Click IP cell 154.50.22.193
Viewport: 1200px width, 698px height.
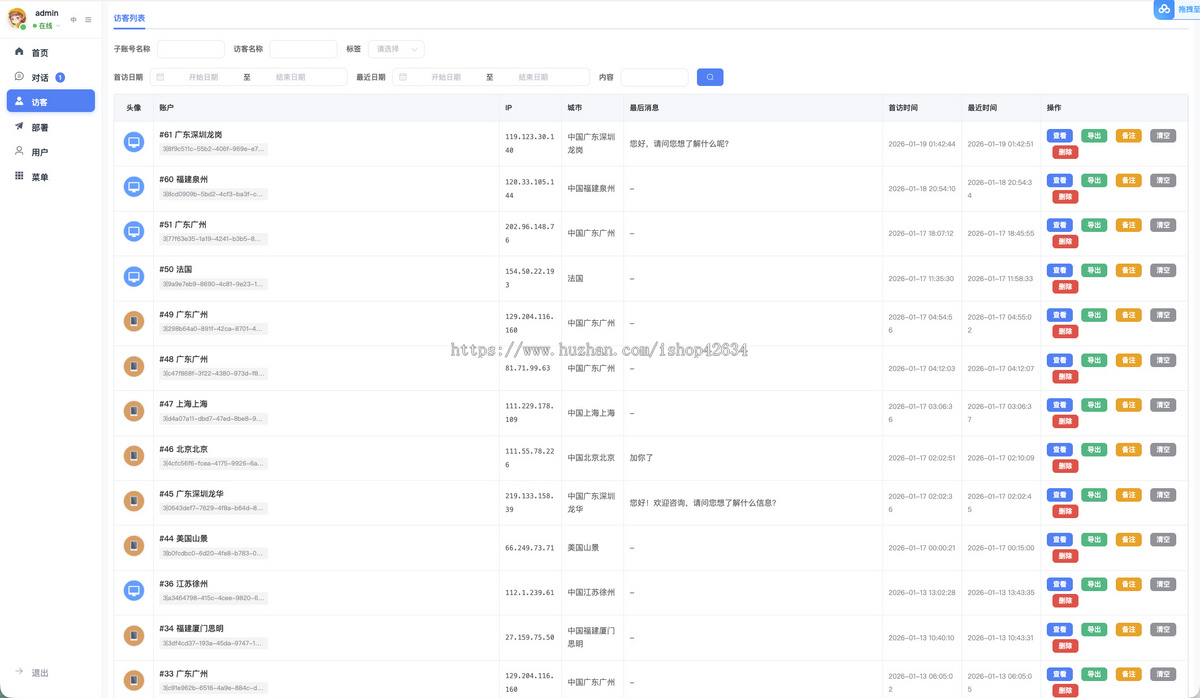[x=529, y=278]
